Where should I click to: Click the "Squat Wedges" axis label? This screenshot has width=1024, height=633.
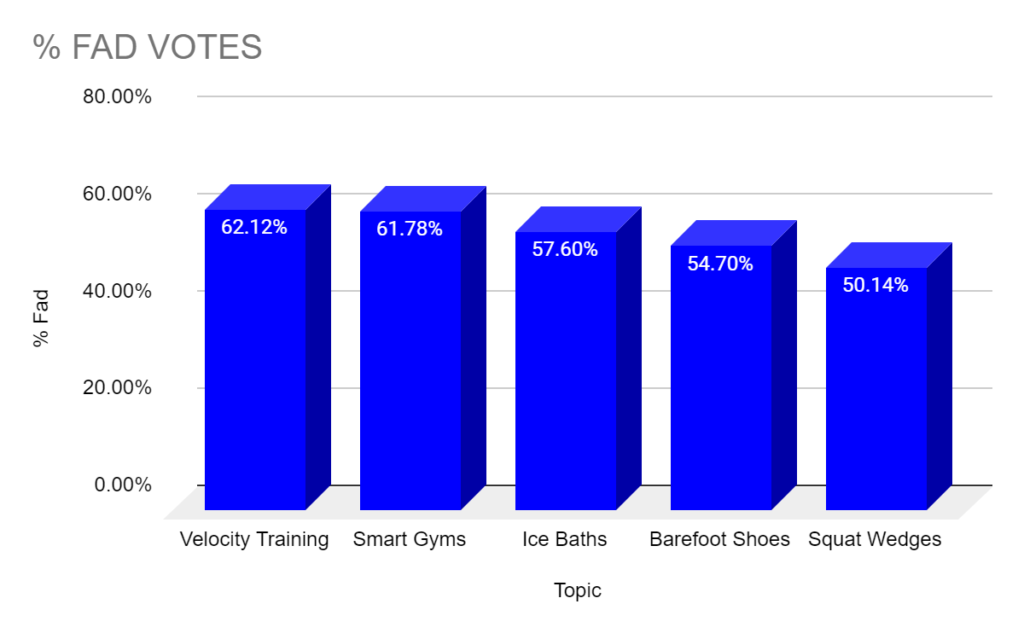click(x=875, y=539)
